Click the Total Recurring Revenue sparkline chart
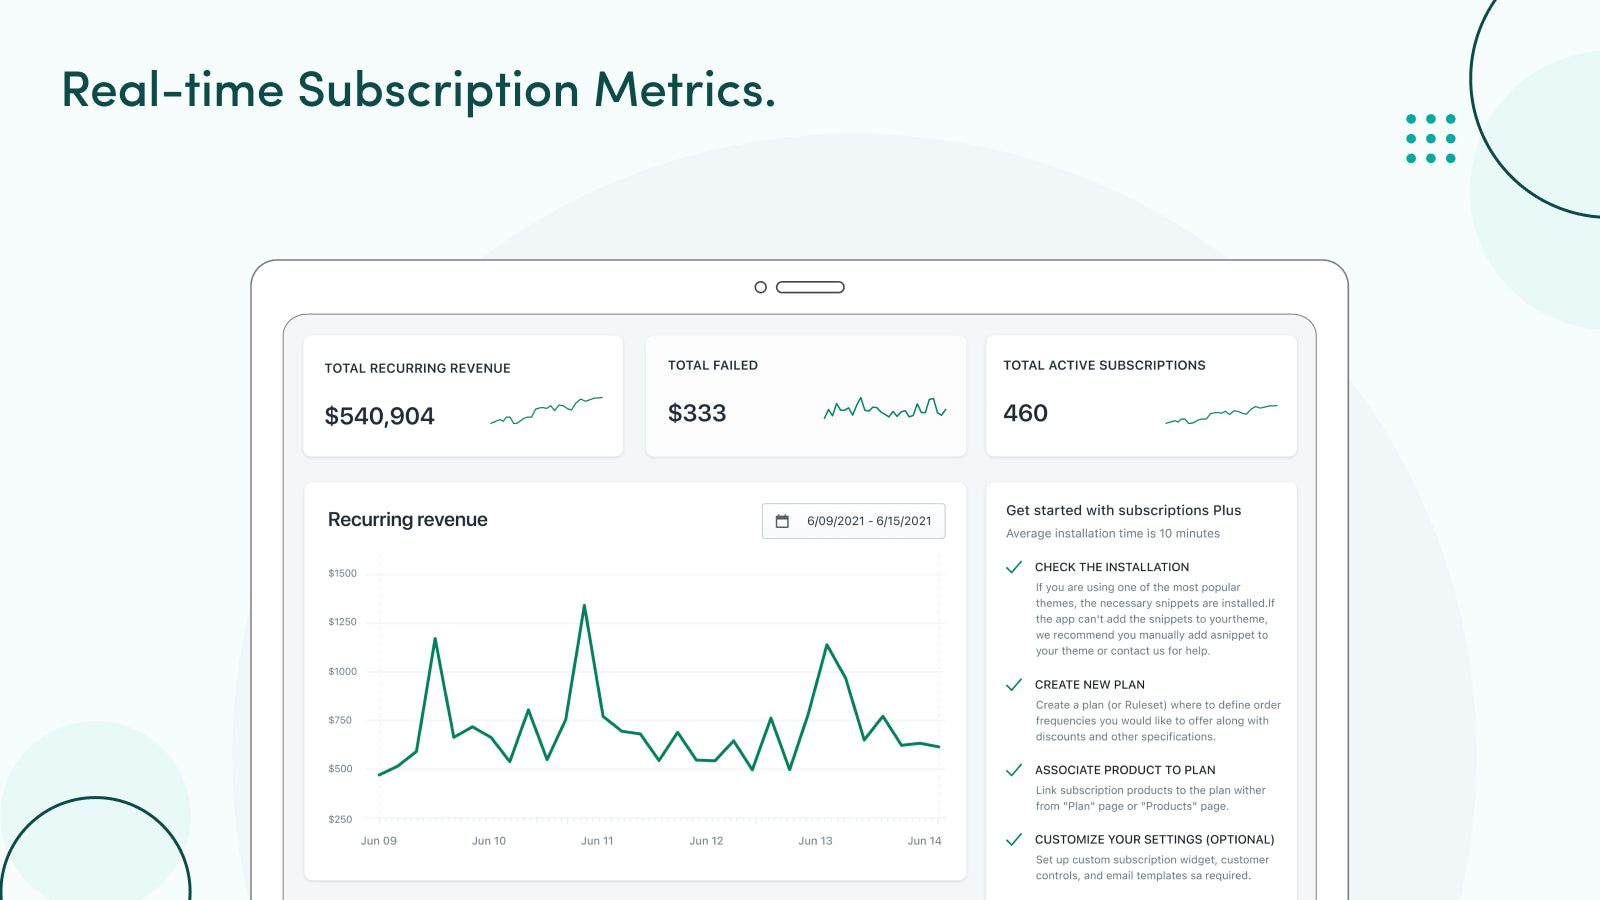1600x900 pixels. pos(547,408)
